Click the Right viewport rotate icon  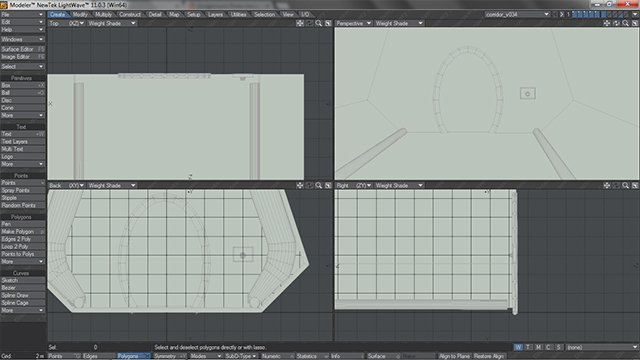point(616,185)
